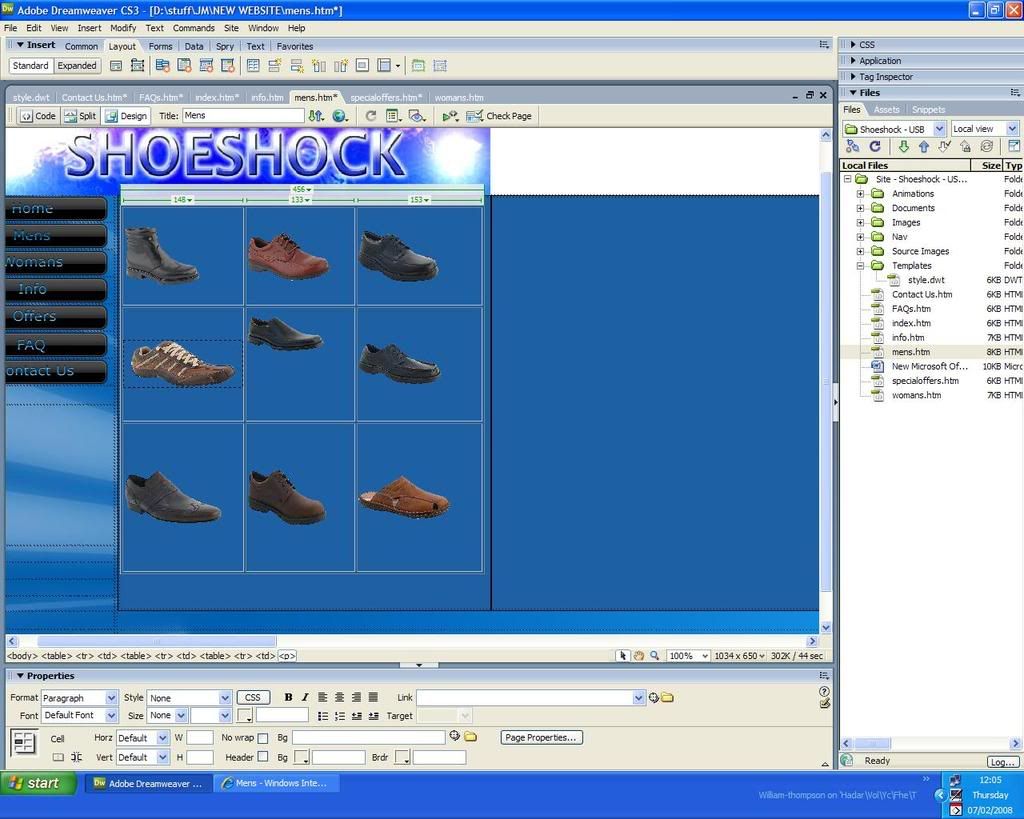Click the Unordered List icon
1024x819 pixels.
pyautogui.click(x=323, y=716)
